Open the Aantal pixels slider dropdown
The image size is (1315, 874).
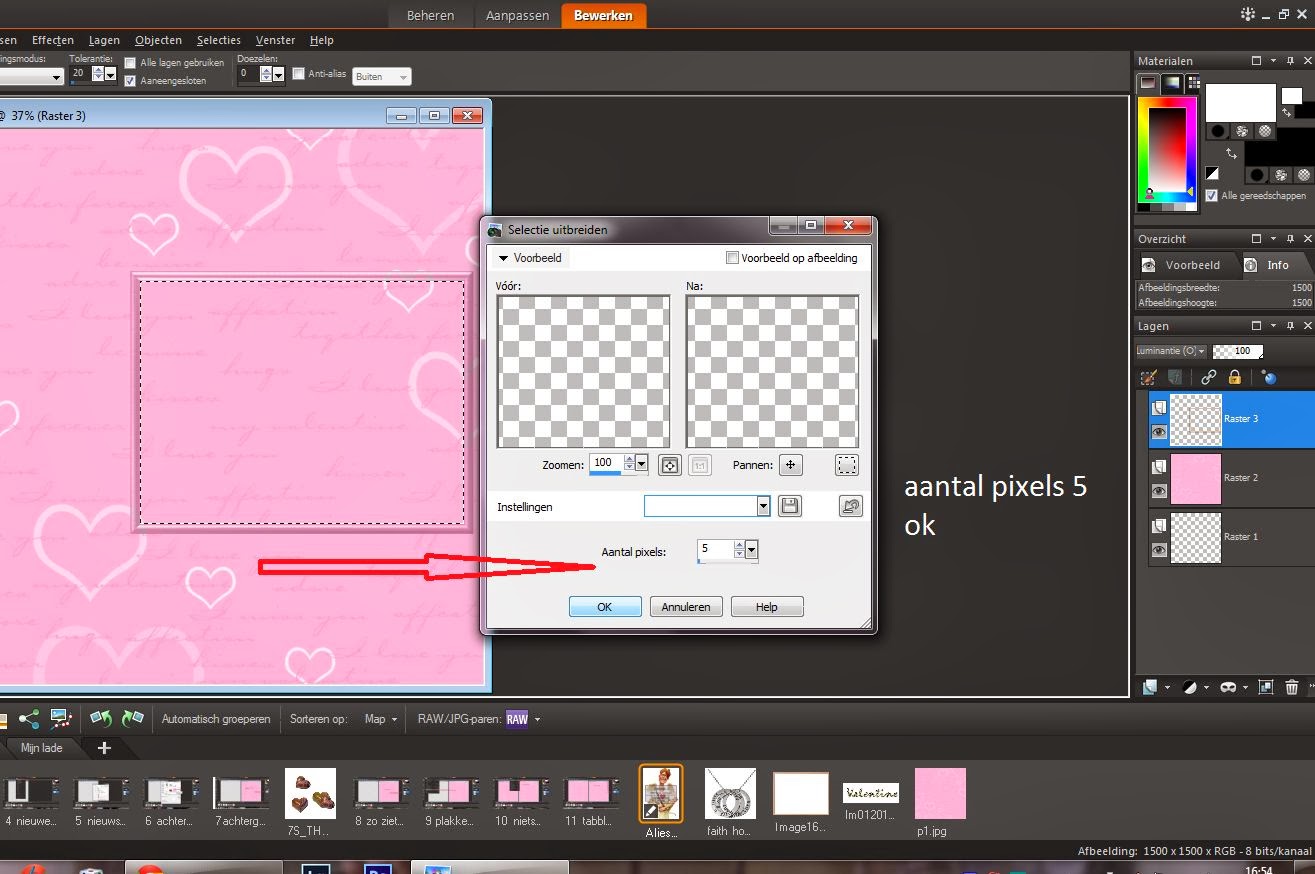[x=752, y=549]
